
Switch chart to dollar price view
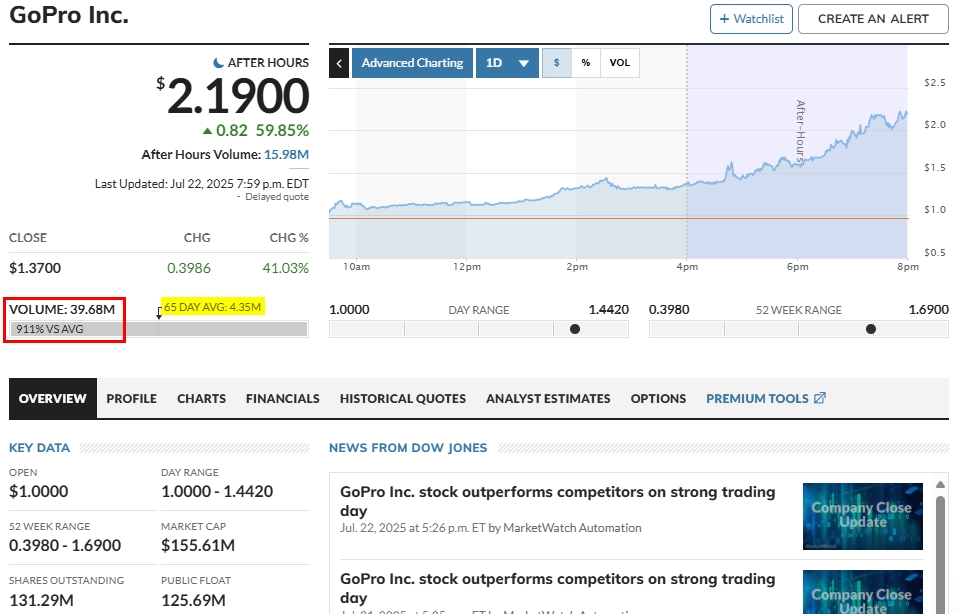click(557, 63)
